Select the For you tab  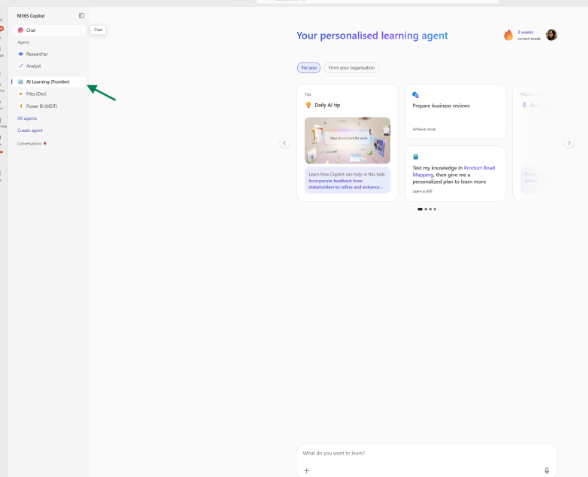(309, 68)
